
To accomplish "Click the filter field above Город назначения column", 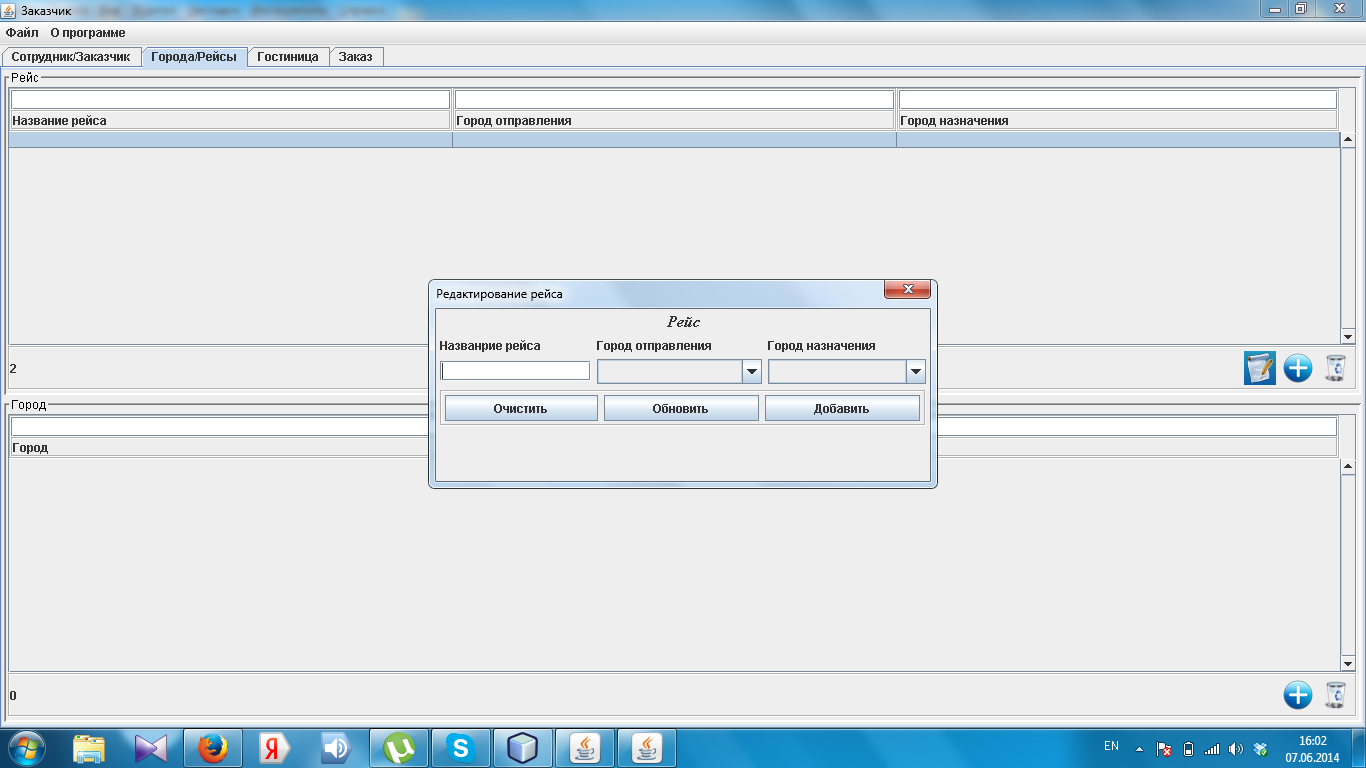I will 1118,100.
